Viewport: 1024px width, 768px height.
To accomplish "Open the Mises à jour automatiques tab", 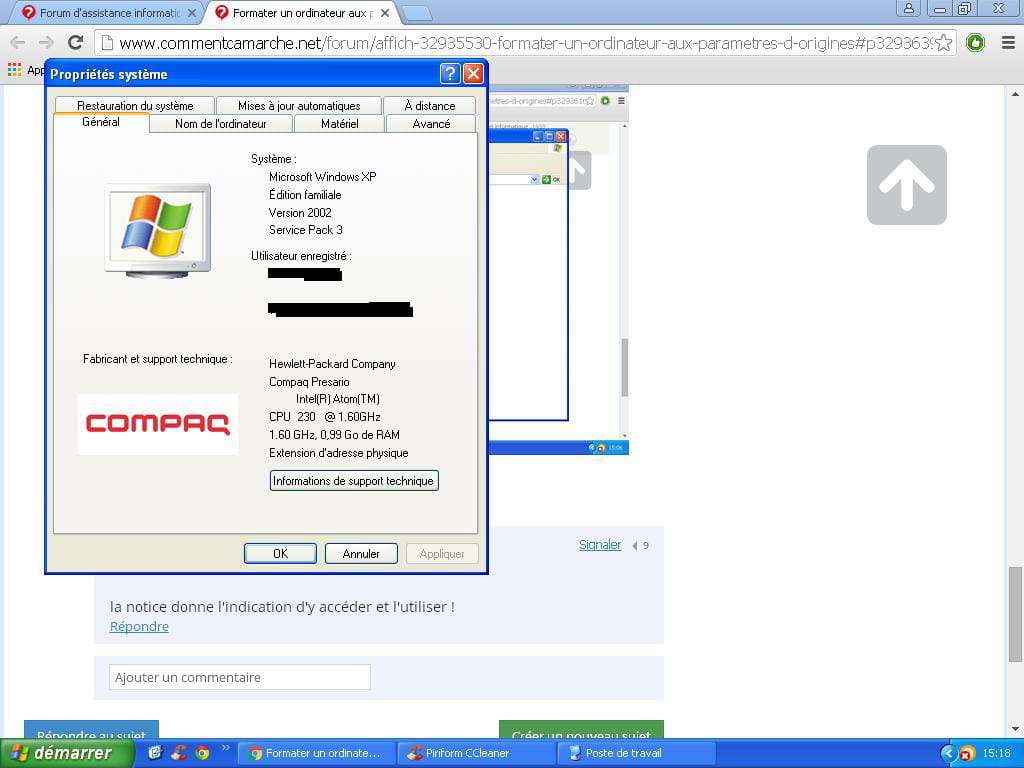I will tap(299, 105).
